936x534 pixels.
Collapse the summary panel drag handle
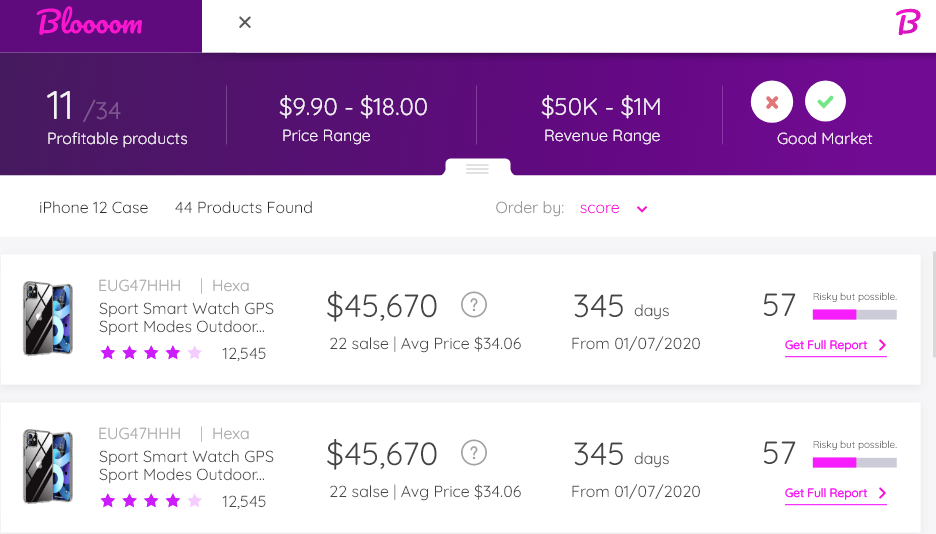click(477, 169)
